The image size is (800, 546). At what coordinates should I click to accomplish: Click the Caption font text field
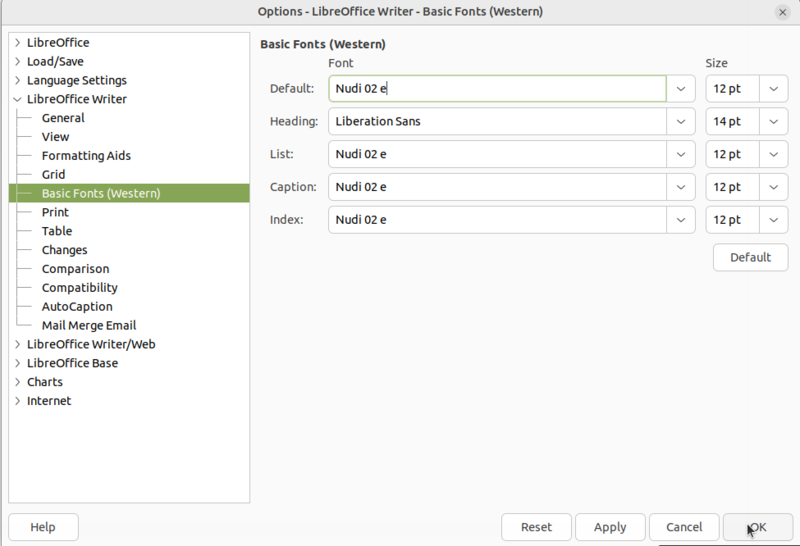click(497, 187)
